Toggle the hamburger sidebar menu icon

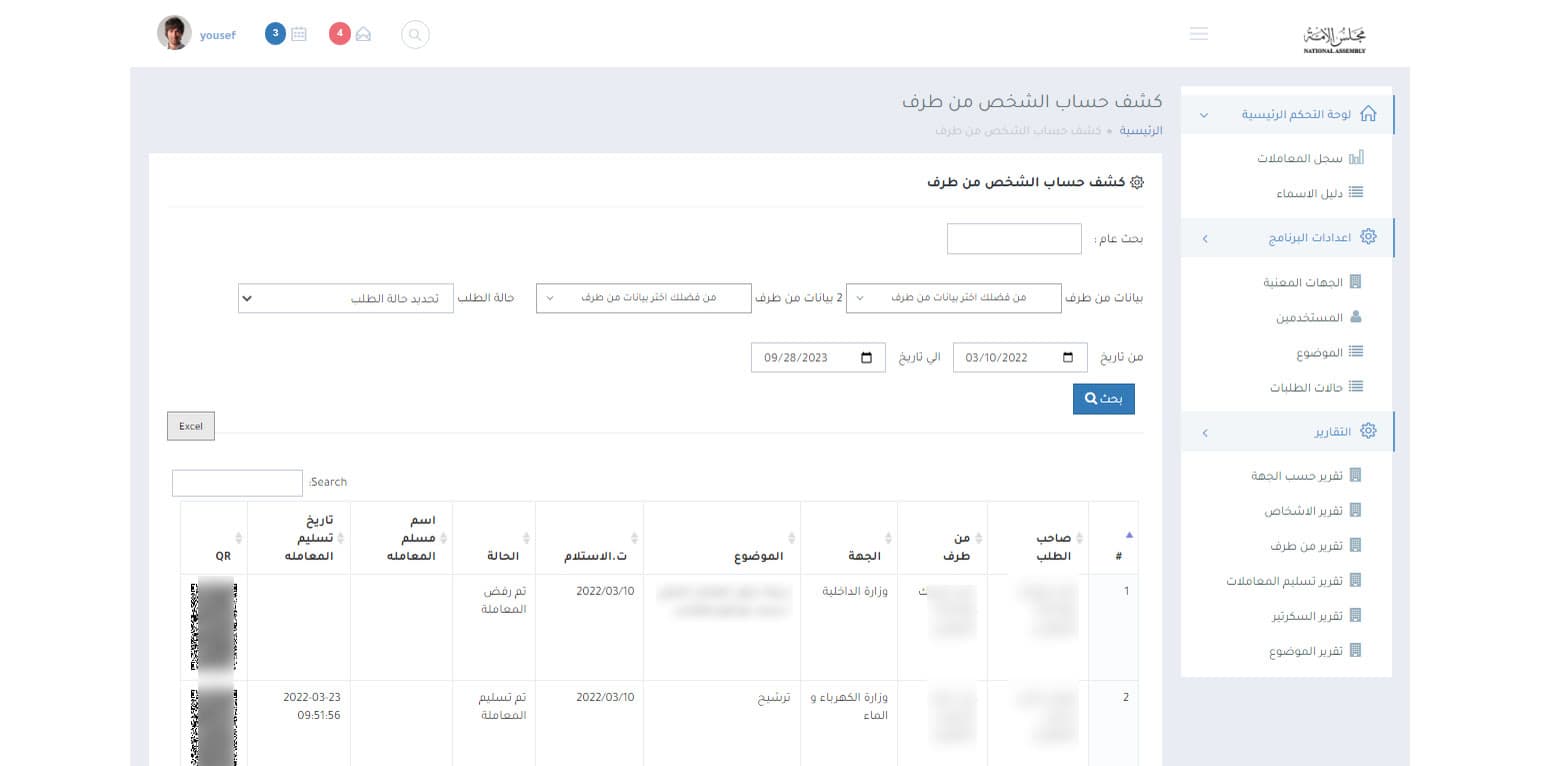[1199, 34]
